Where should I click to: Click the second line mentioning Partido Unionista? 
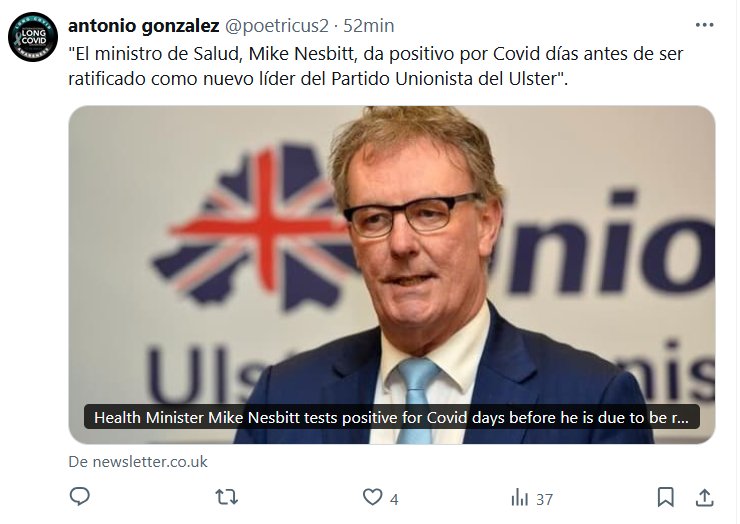[x=318, y=79]
